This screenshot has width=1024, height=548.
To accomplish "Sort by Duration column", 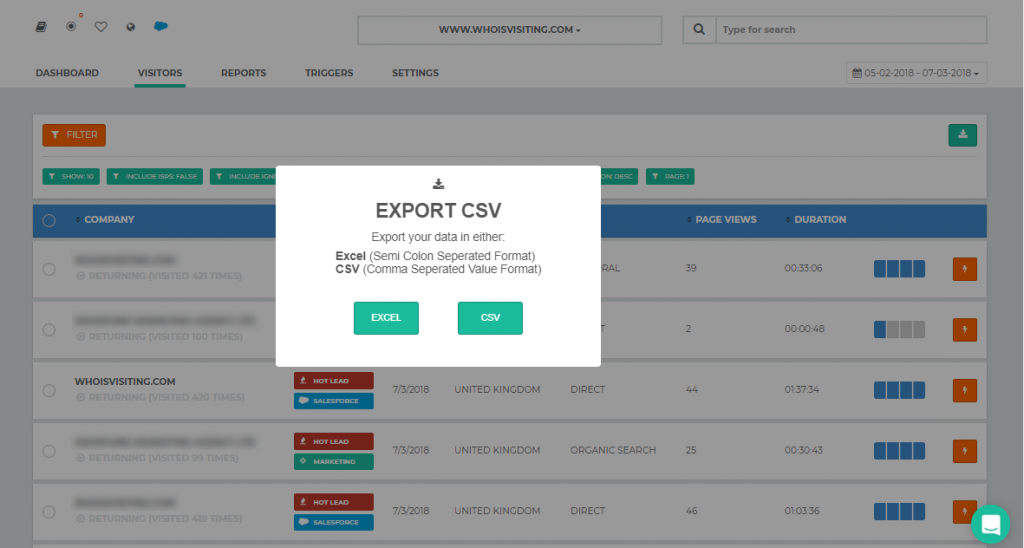I will tap(816, 219).
